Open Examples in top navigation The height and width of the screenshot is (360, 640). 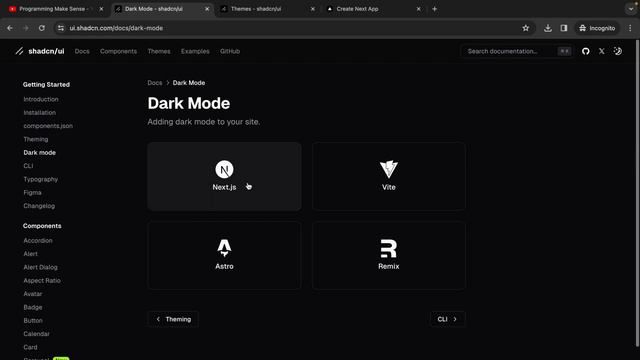click(195, 51)
